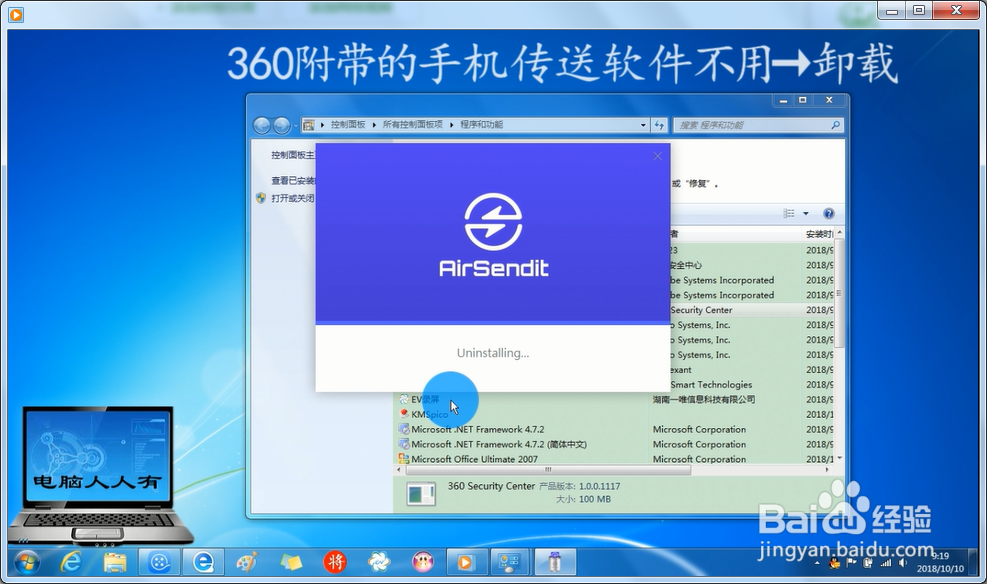Click highlighted Security Center publisher cell
Viewport: 987px width, 584px height.
click(x=701, y=310)
